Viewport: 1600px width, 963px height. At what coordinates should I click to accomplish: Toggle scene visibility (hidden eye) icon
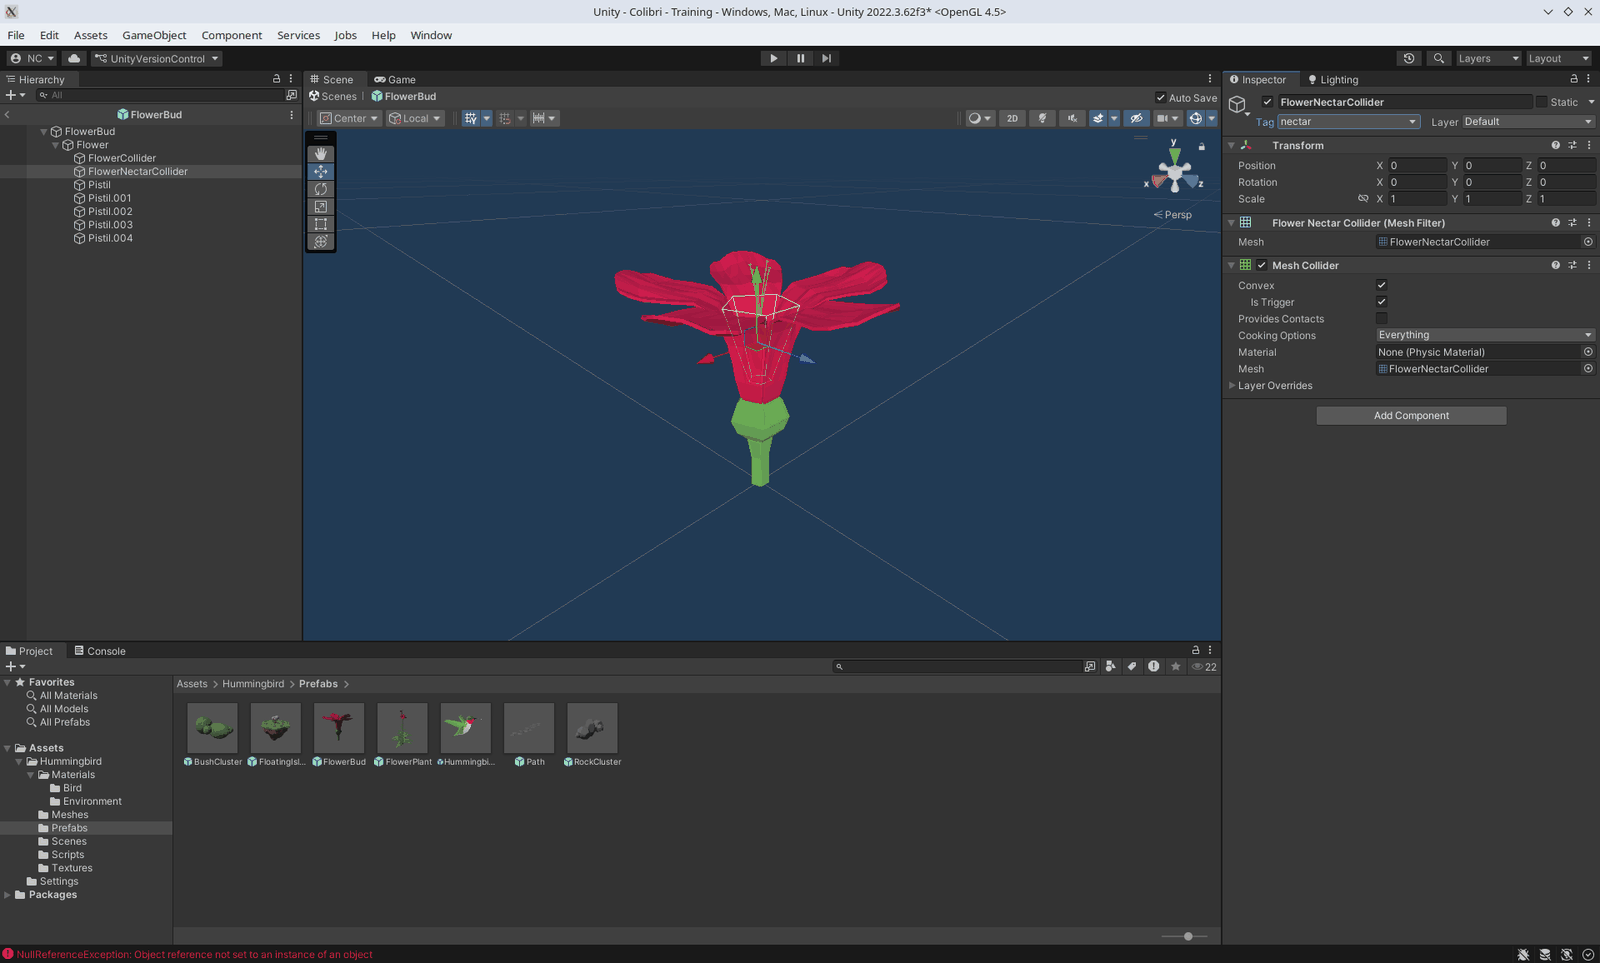[1136, 118]
